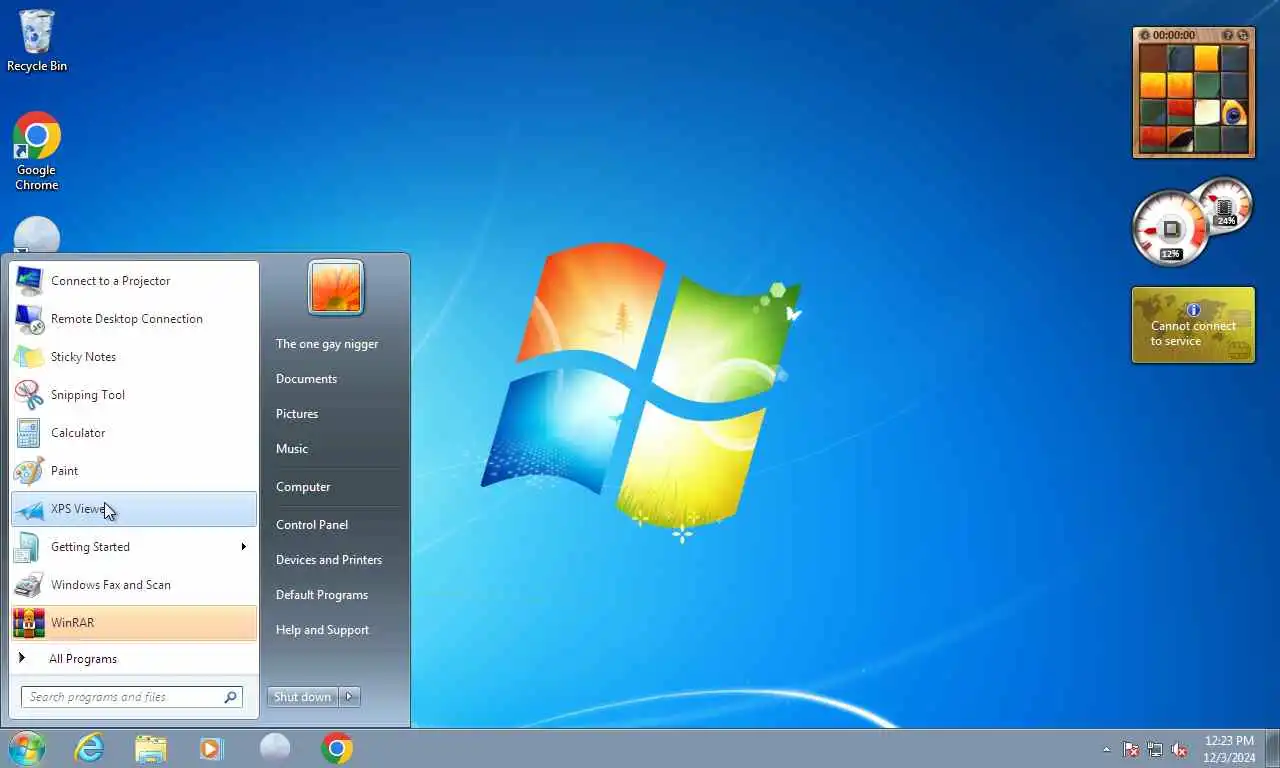Open Windows Explorer folder on the taskbar
Viewport: 1280px width, 768px height.
(x=151, y=748)
